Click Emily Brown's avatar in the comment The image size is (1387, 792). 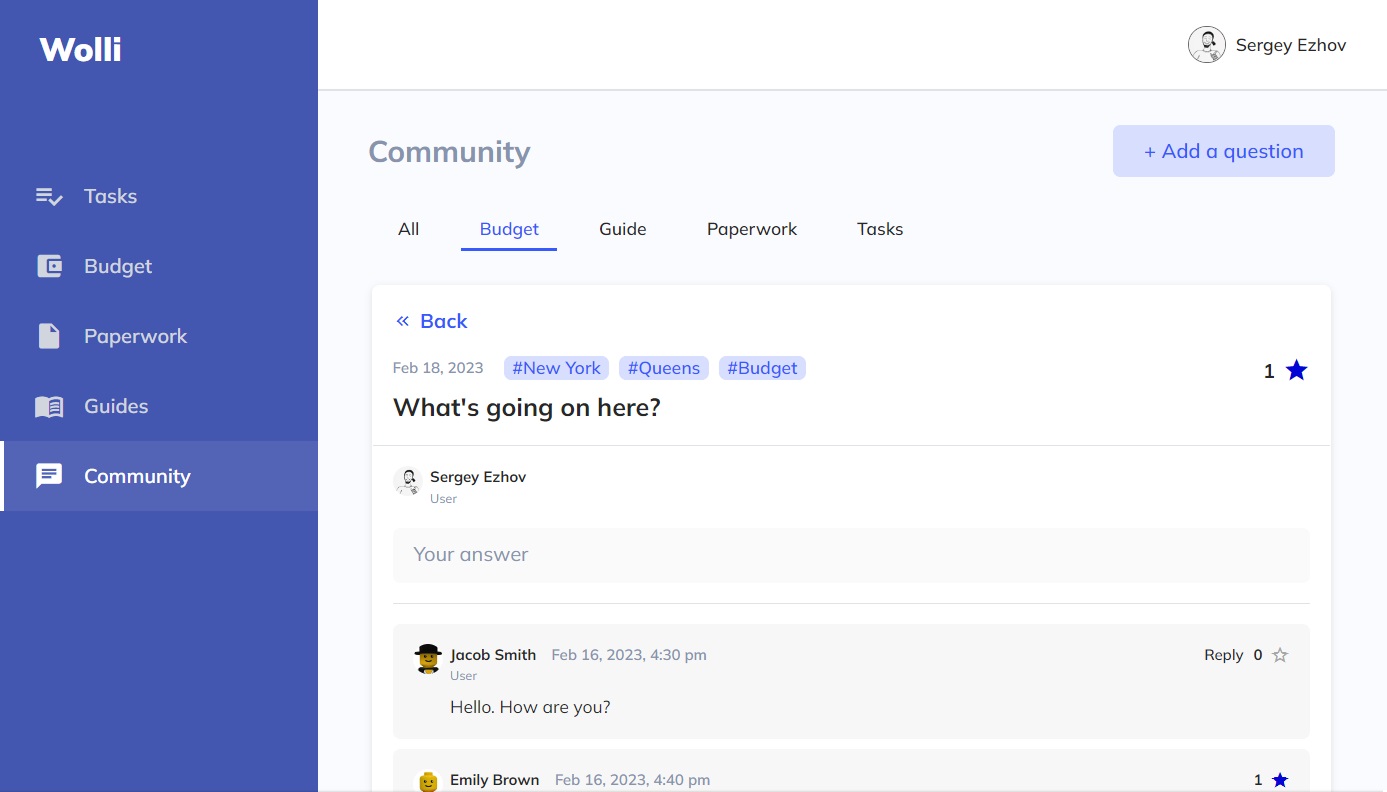pyautogui.click(x=428, y=781)
